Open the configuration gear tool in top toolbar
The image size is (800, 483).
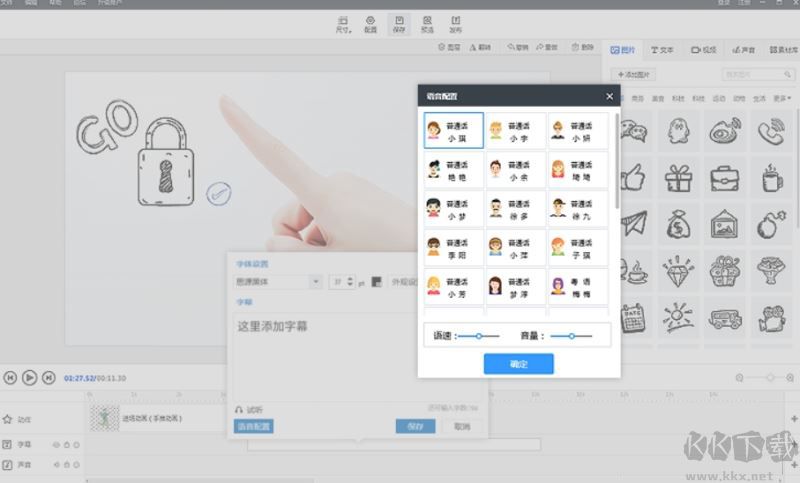pos(370,24)
